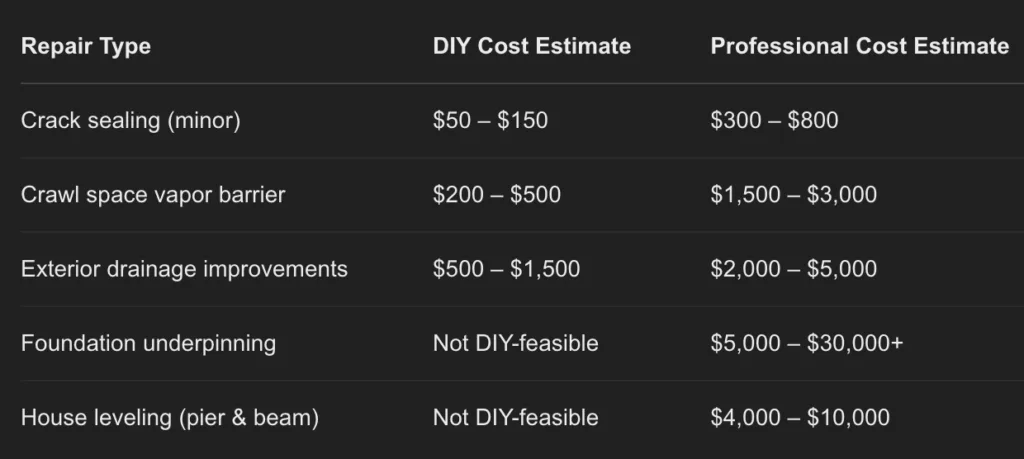This screenshot has width=1024, height=459.
Task: Select the 'DIY Cost Estimate' column header
Action: coord(532,46)
